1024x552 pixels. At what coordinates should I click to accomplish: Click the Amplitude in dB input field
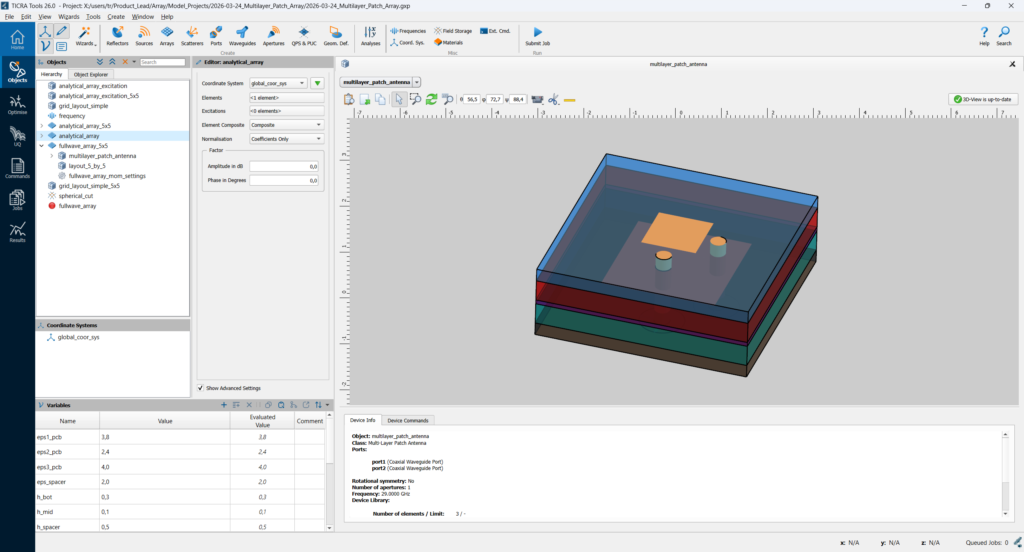tap(284, 166)
